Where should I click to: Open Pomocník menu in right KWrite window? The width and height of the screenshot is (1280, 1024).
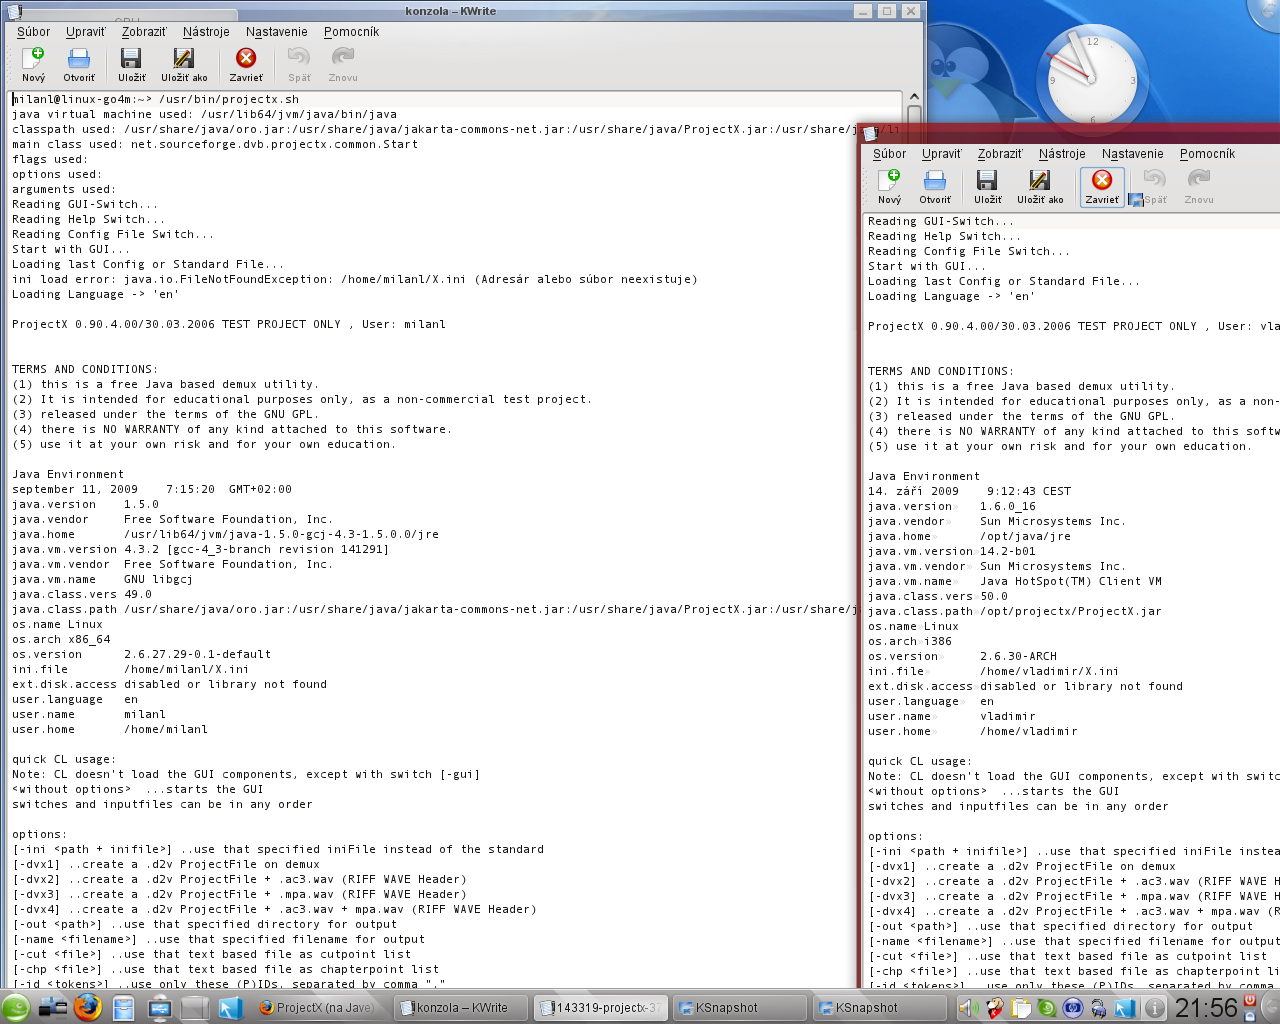1207,154
